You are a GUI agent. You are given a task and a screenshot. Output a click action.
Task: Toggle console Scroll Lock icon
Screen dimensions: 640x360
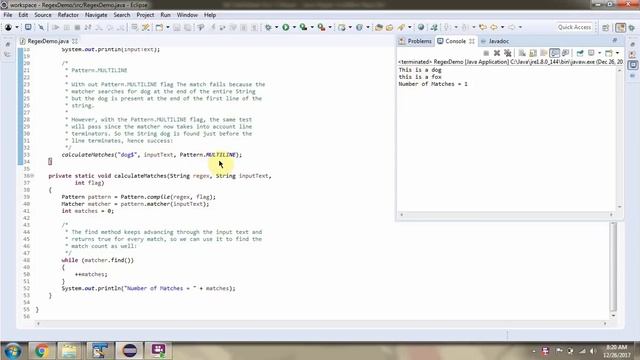[533, 53]
